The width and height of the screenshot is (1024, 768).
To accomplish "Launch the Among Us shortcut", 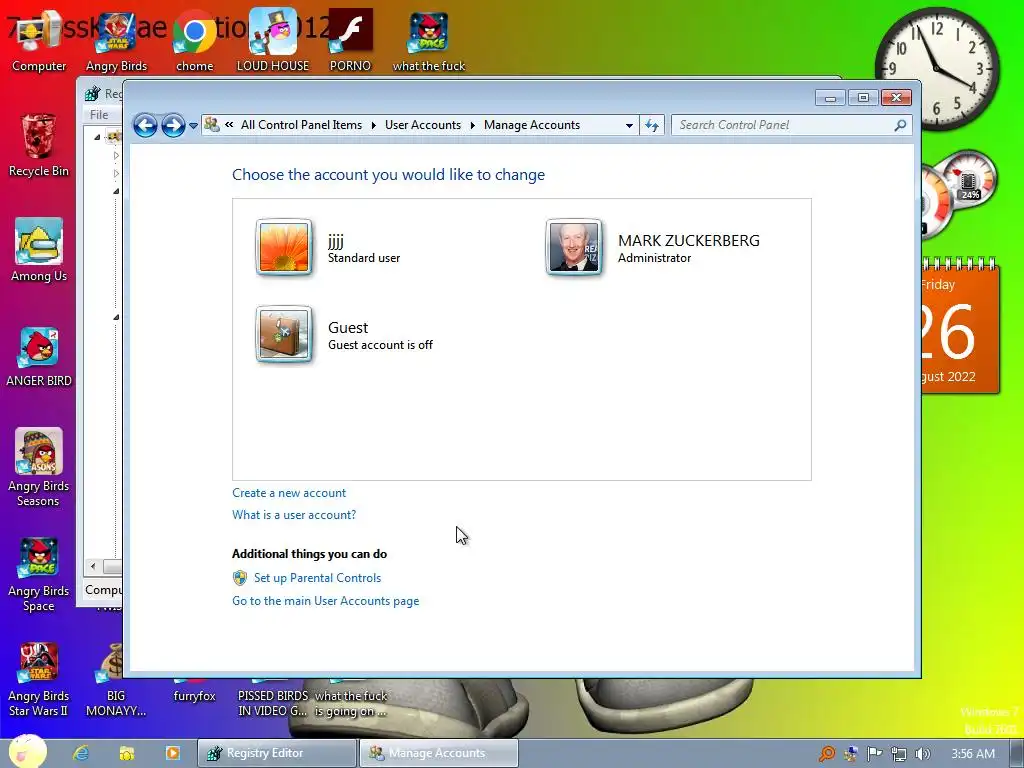I will pyautogui.click(x=39, y=249).
